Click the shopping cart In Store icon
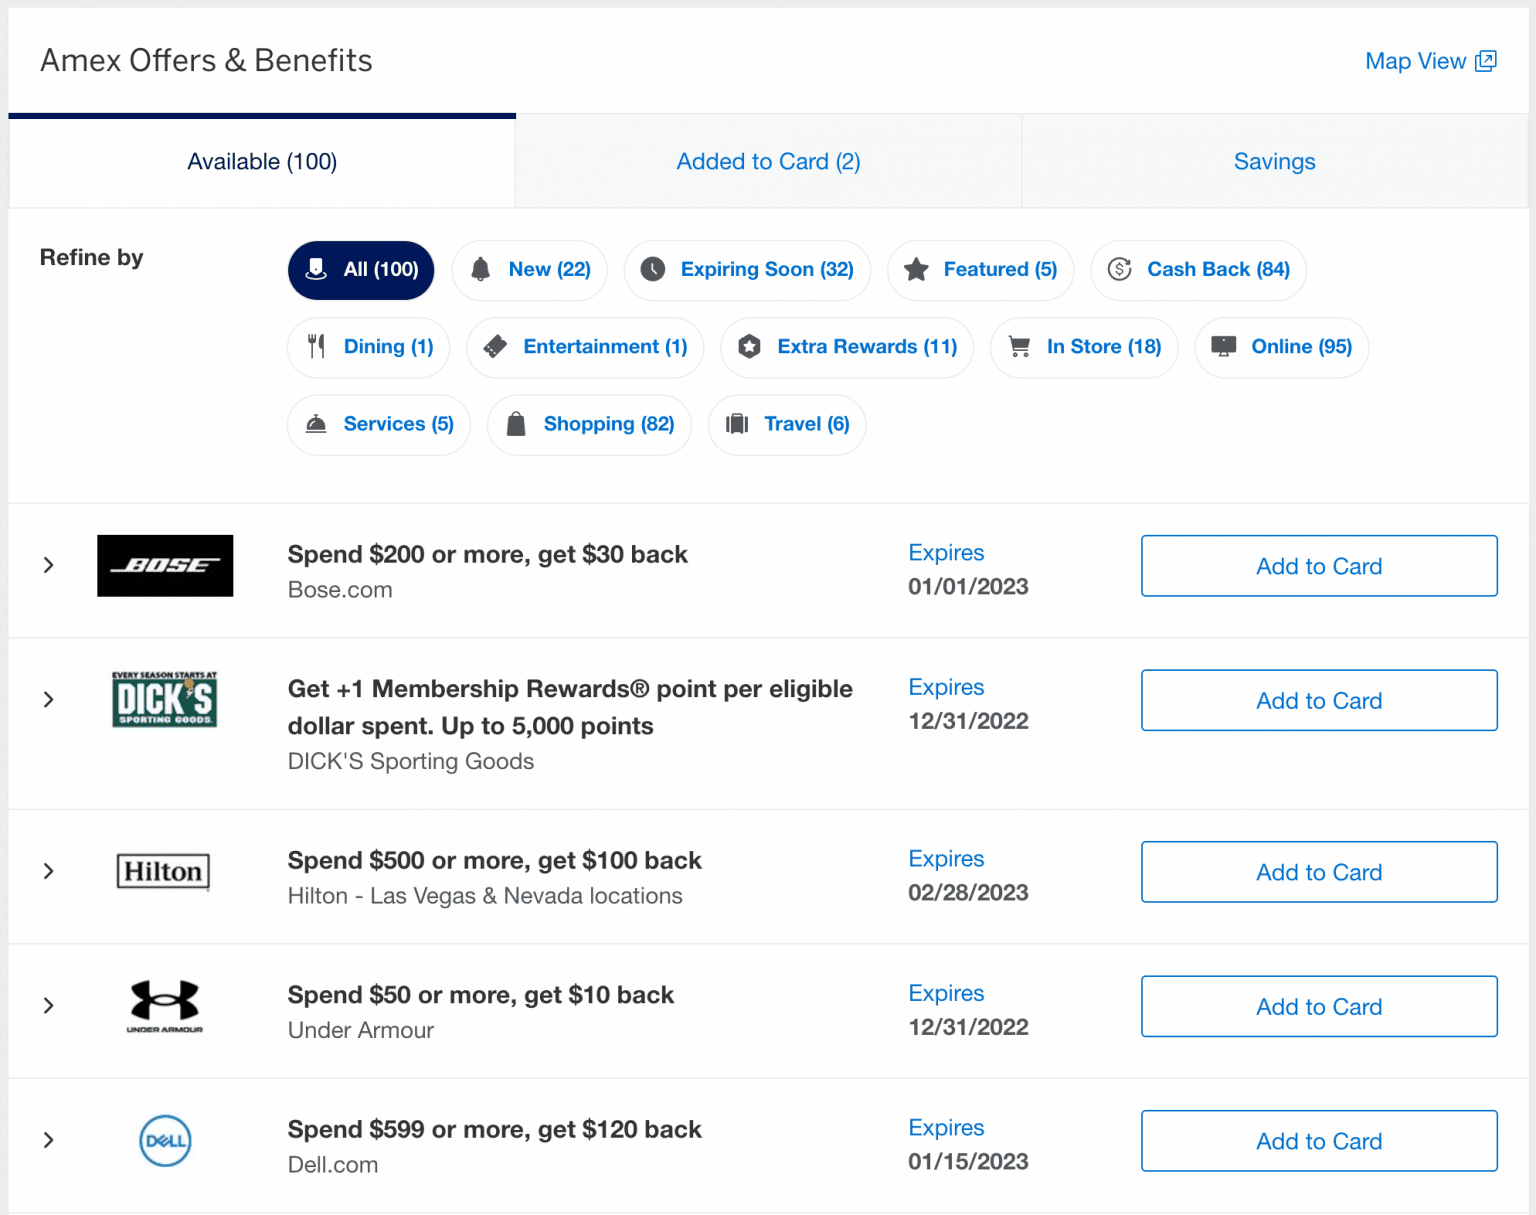Screen dimensions: 1536x1215 click(x=1020, y=346)
